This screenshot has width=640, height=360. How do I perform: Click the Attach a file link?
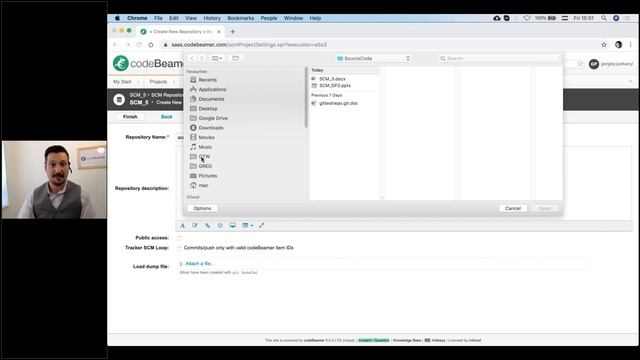coord(200,264)
